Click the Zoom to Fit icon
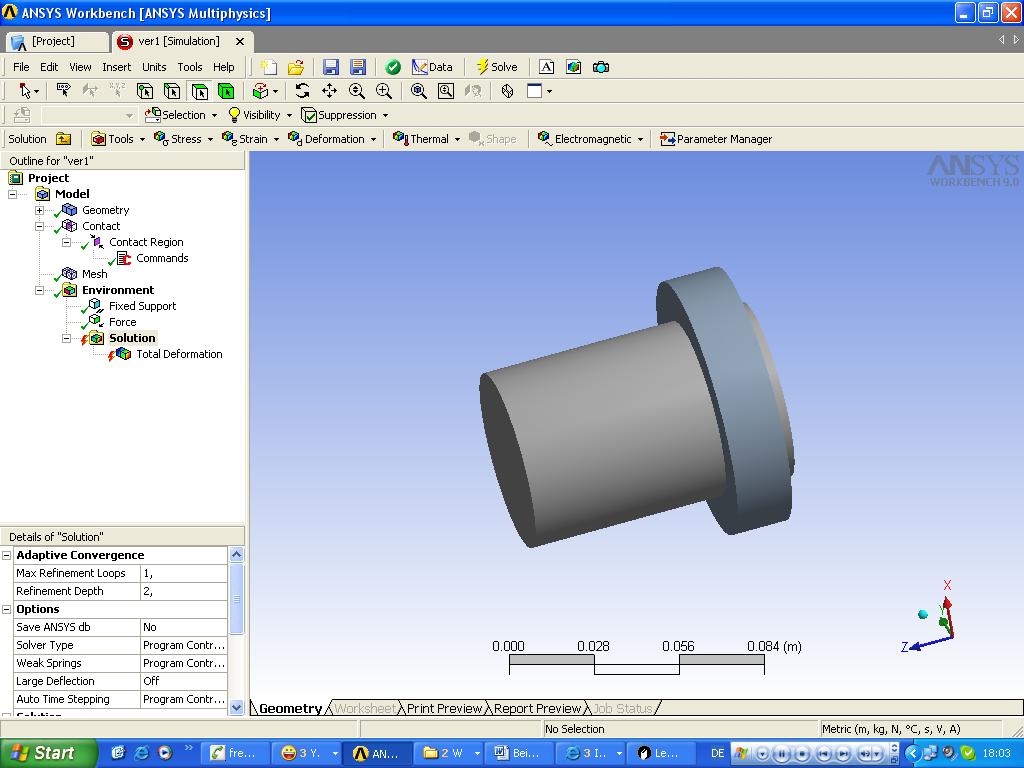The height and width of the screenshot is (768, 1024). (419, 91)
